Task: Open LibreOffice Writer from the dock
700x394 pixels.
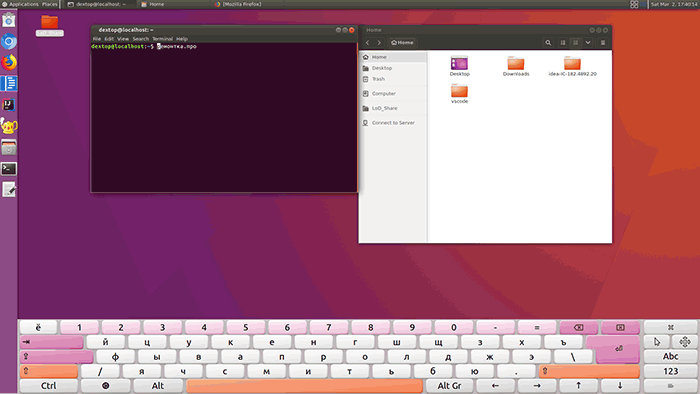Action: point(8,83)
